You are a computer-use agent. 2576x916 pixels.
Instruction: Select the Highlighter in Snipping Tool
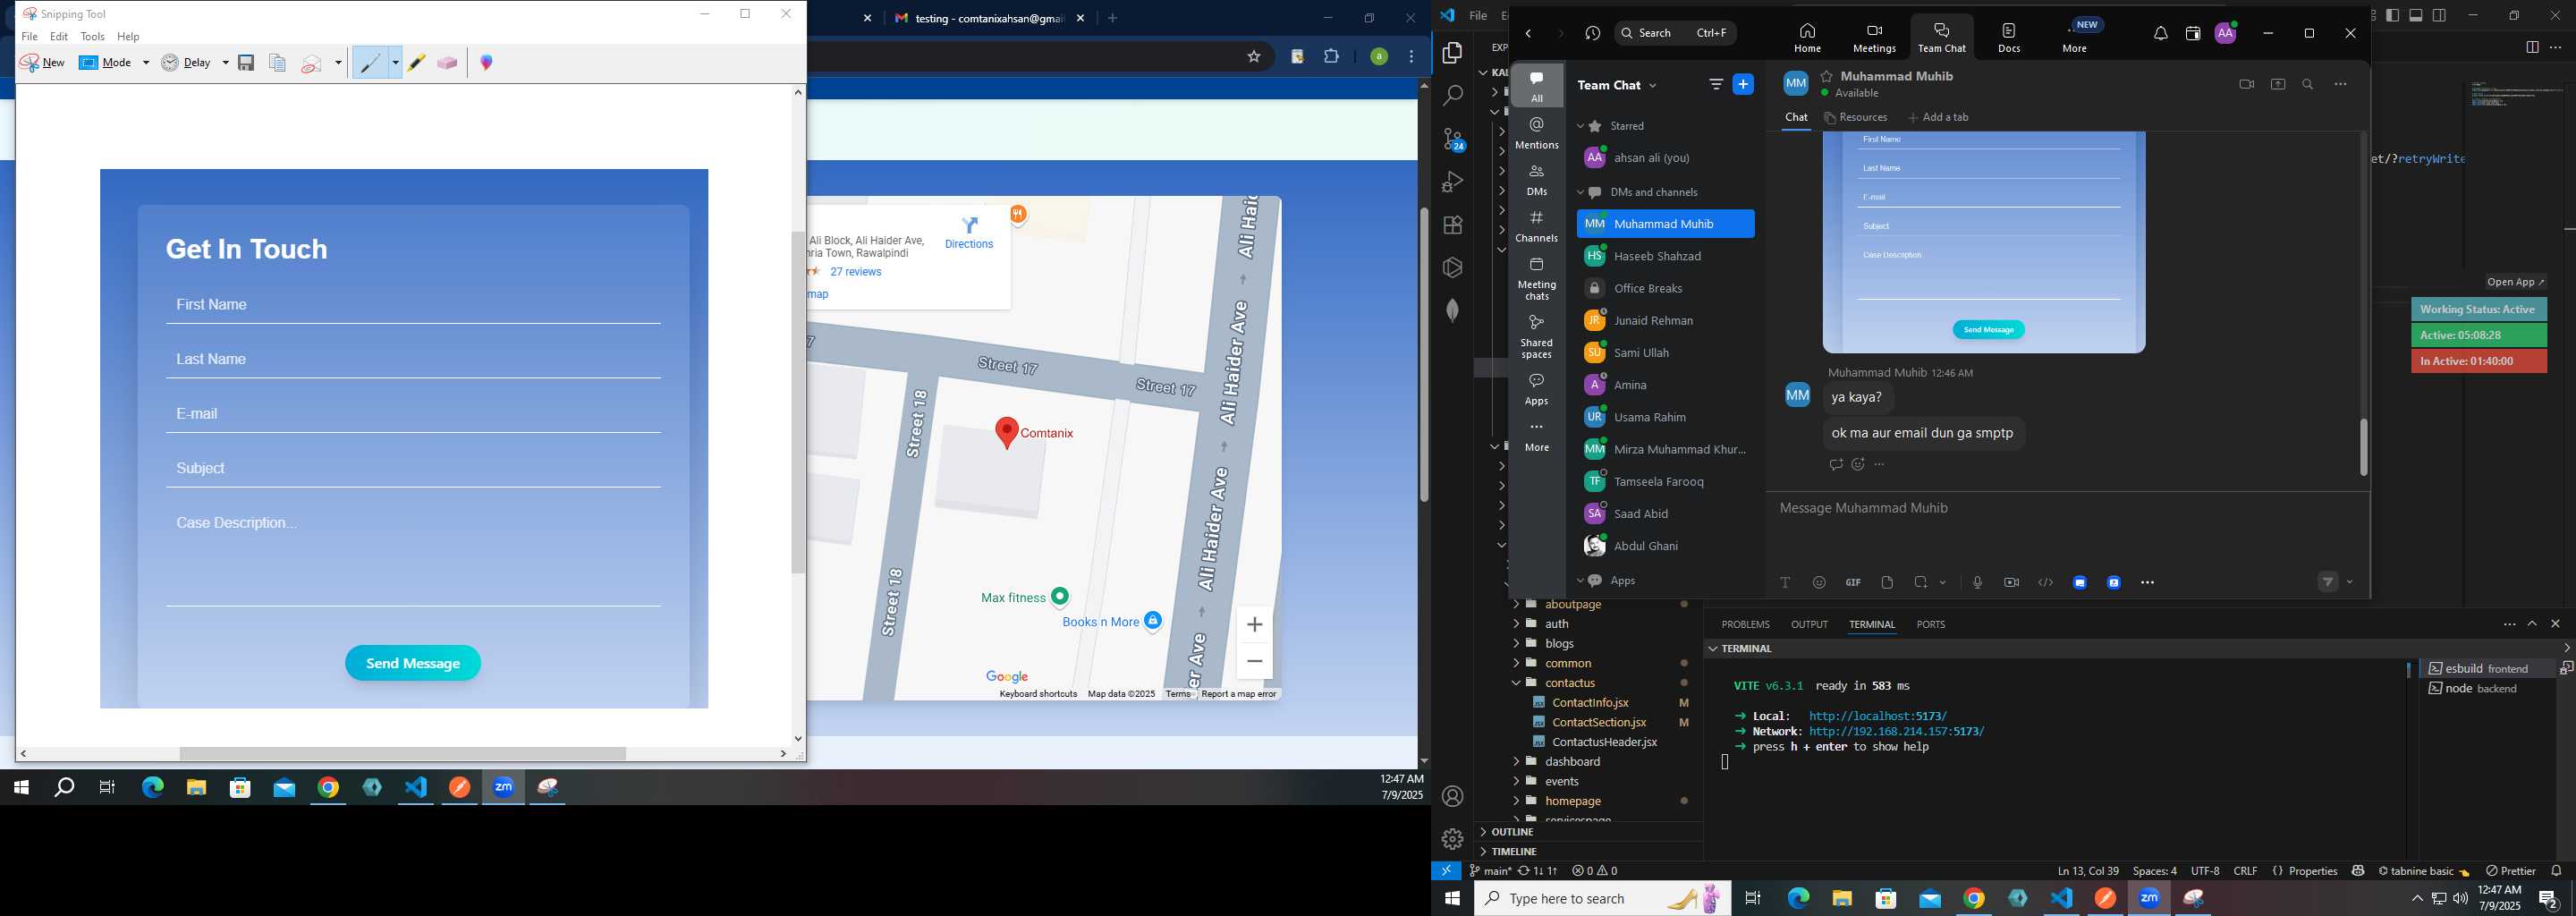(x=416, y=63)
